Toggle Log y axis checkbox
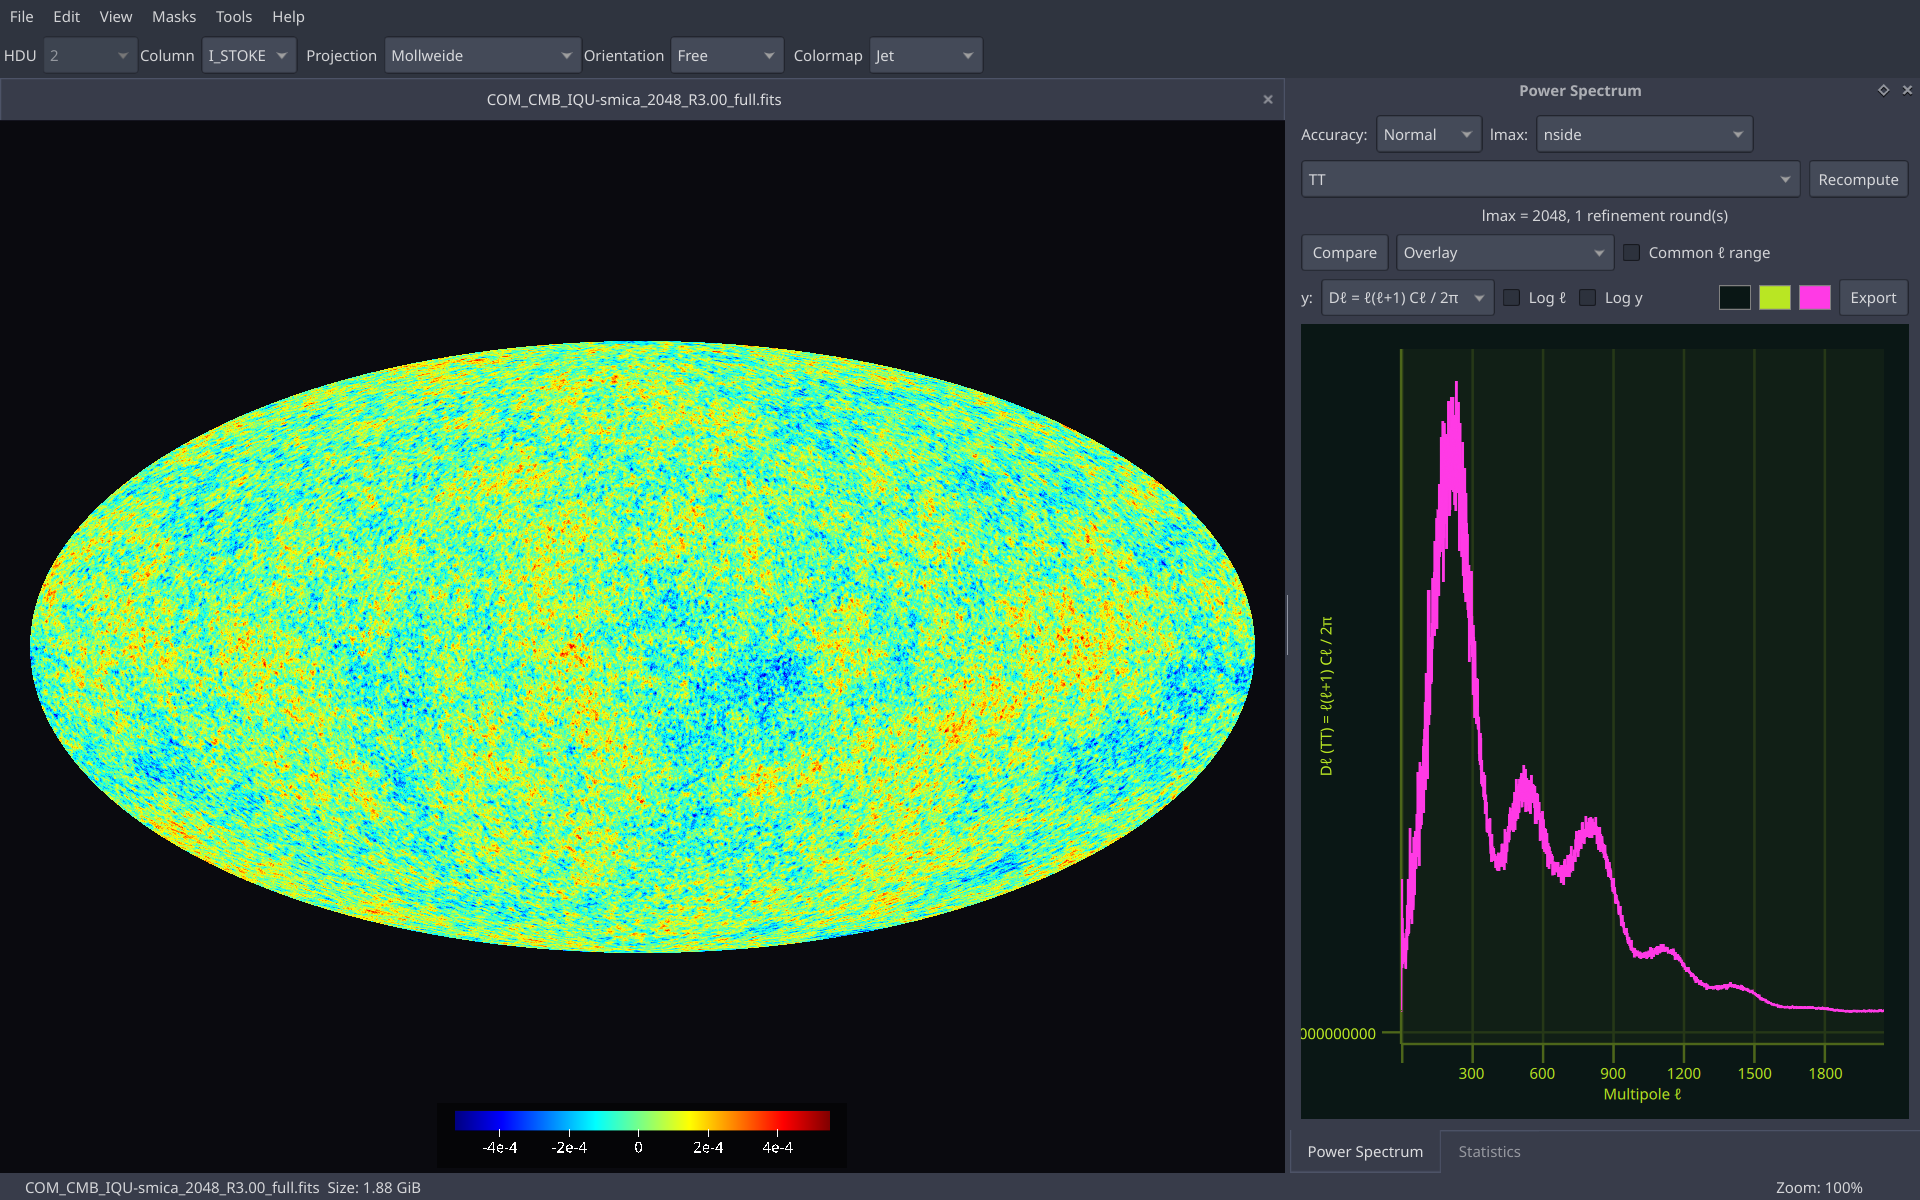This screenshot has height=1200, width=1920. pos(1588,298)
